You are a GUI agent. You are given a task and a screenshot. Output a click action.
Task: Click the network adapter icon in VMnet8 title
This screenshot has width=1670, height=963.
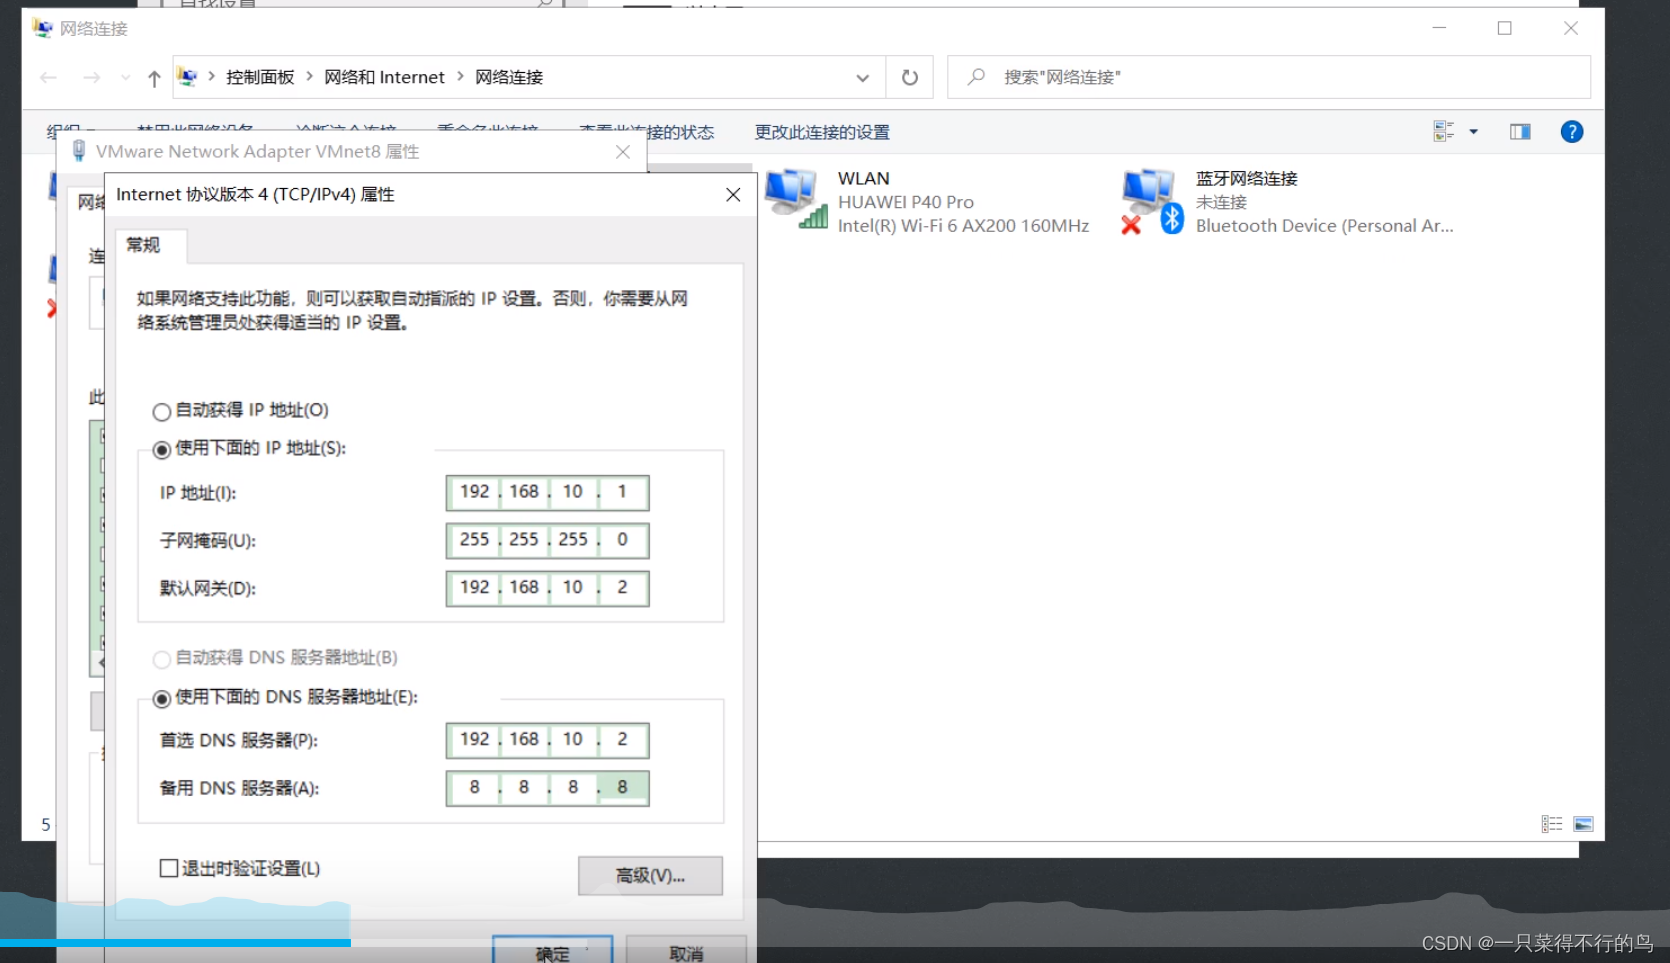coord(79,151)
